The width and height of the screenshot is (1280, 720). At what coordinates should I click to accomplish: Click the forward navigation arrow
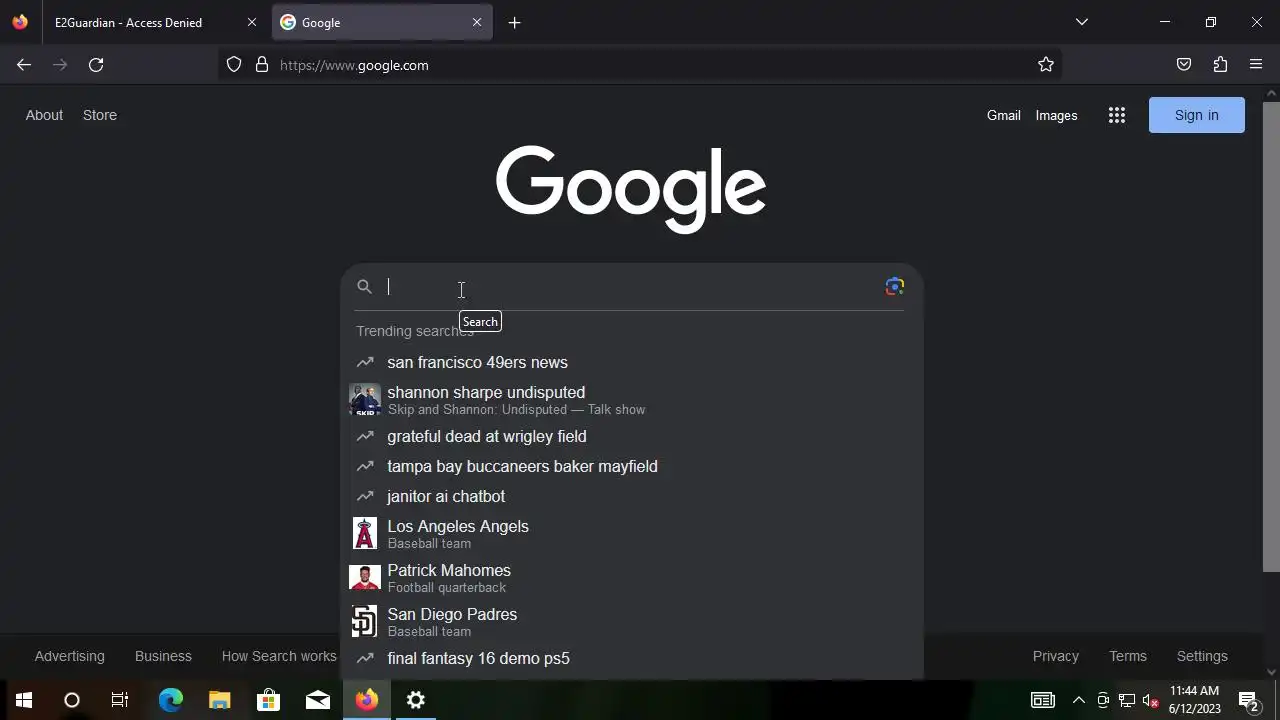coord(60,65)
